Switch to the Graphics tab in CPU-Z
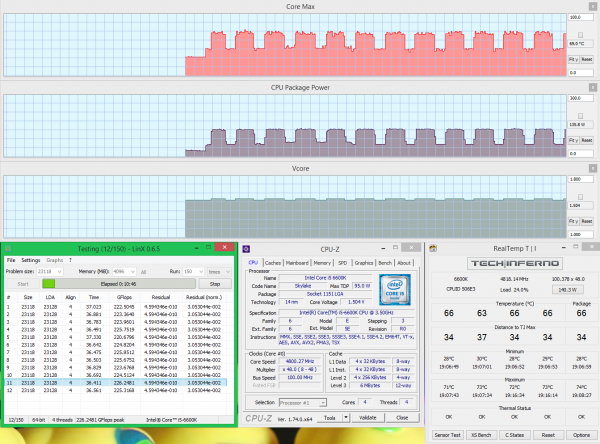The image size is (600, 444). [364, 263]
